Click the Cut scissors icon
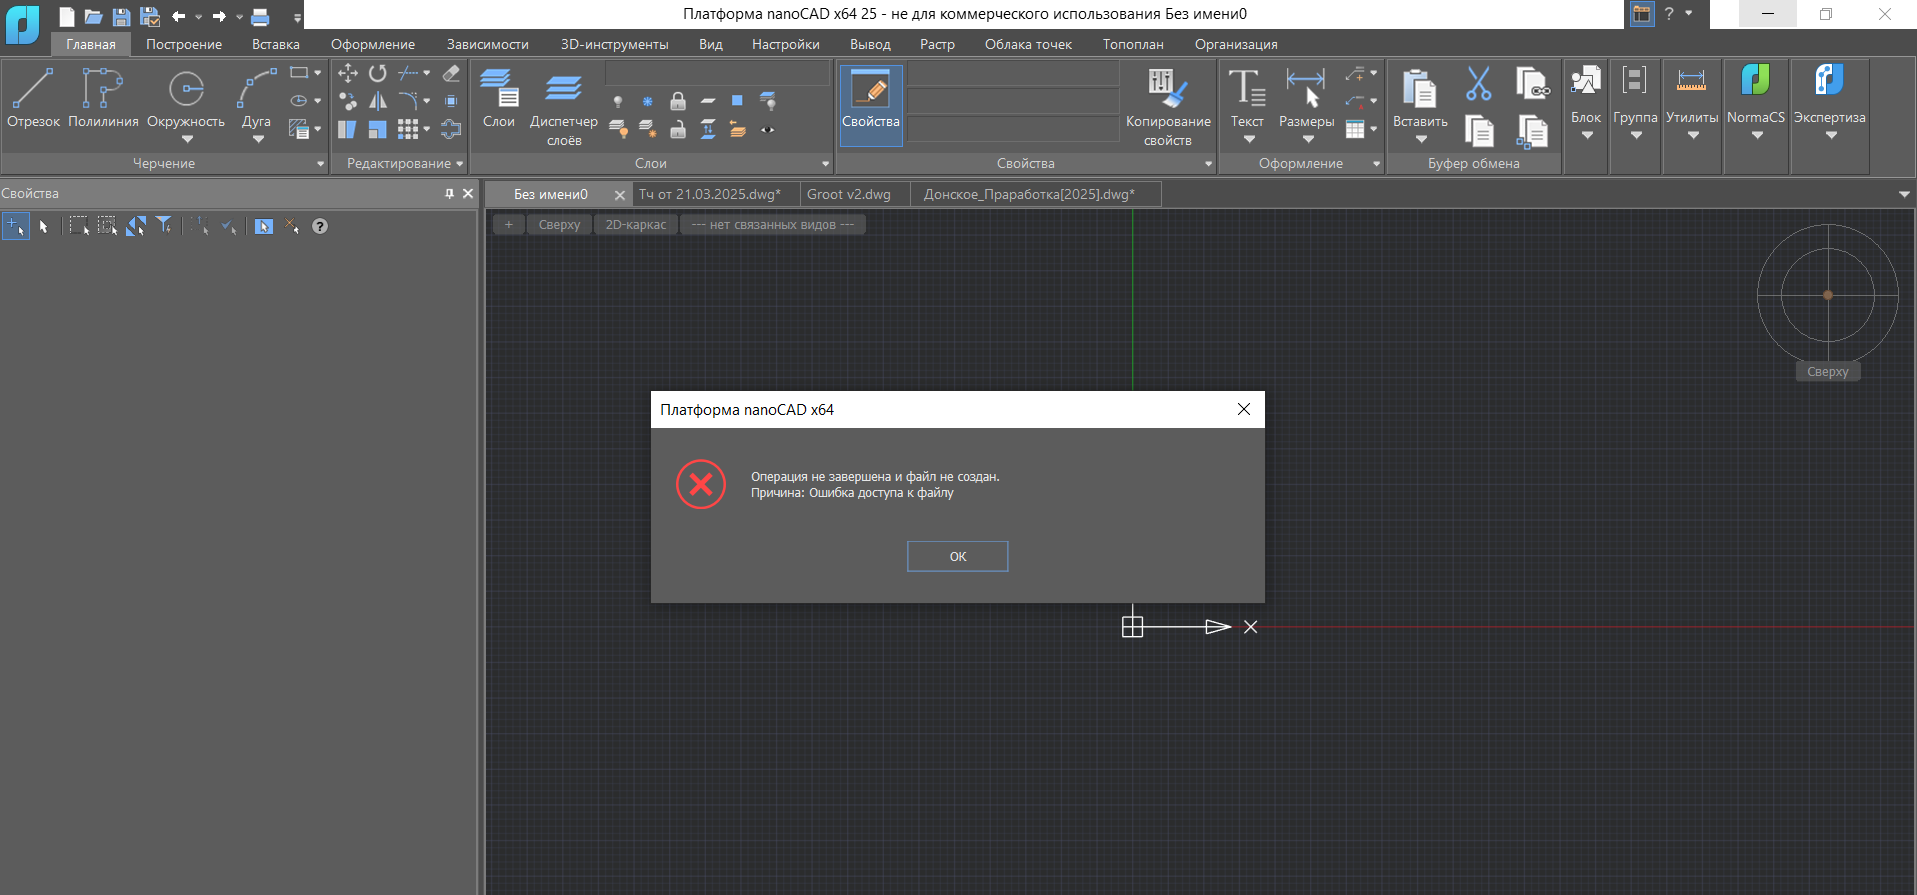 (1479, 83)
